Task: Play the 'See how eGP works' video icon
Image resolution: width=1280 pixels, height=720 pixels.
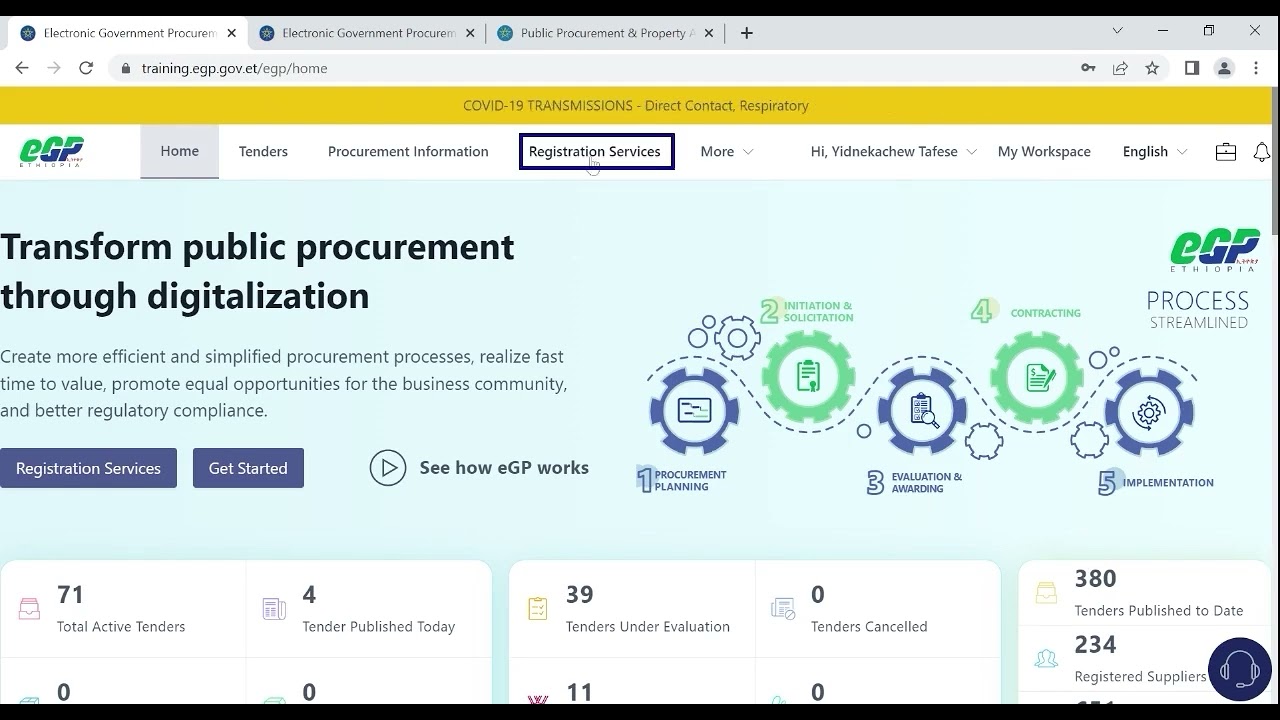Action: point(388,468)
